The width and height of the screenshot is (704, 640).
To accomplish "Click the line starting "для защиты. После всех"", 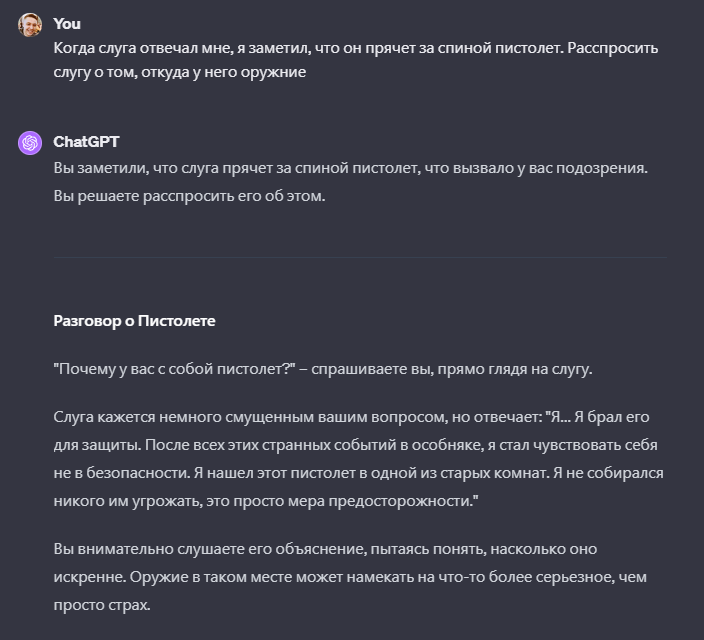I will [355, 444].
